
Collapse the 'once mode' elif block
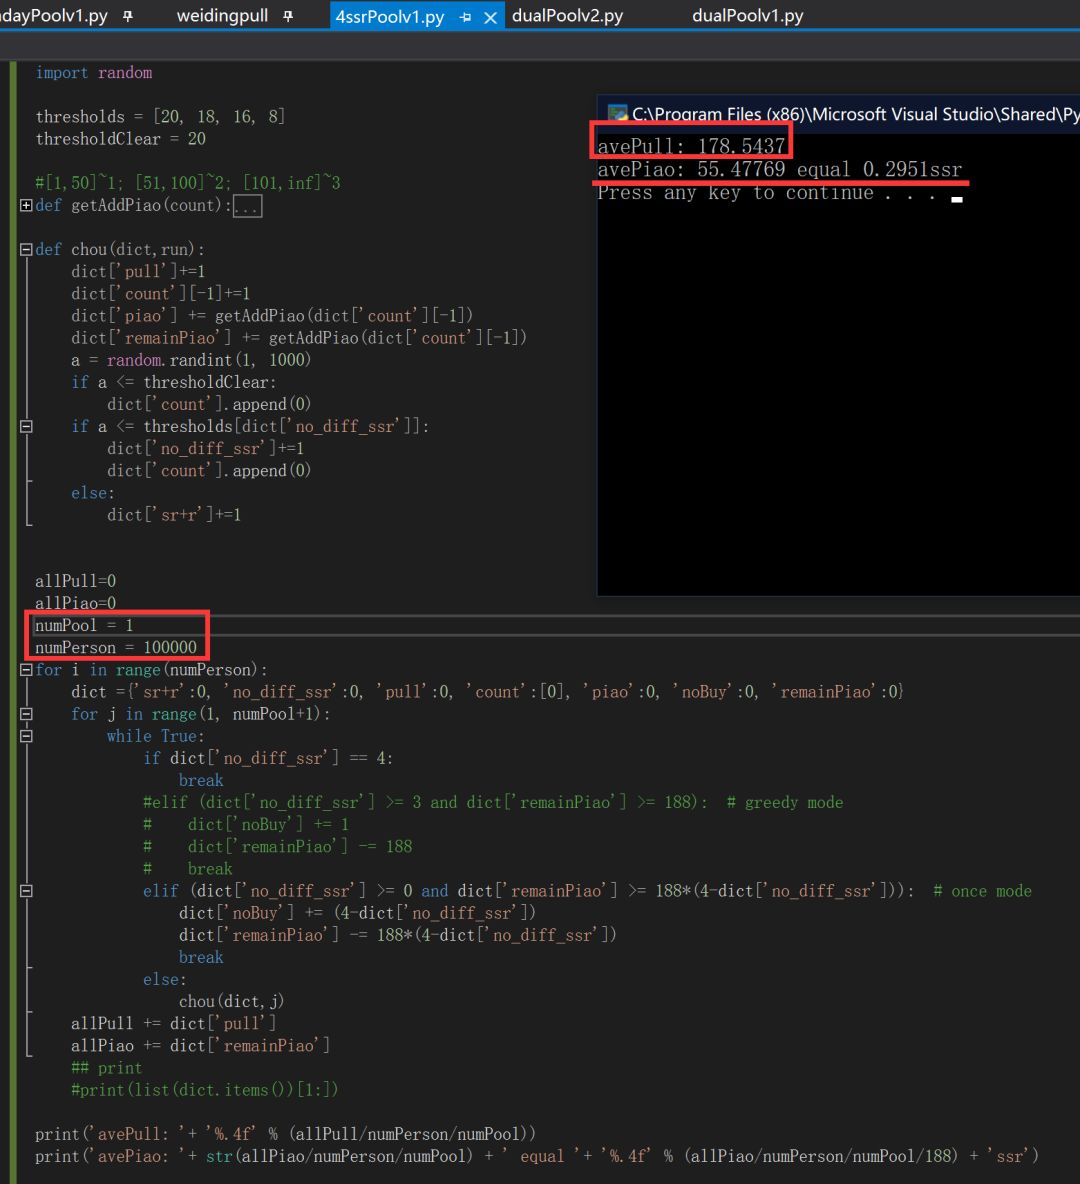pos(26,891)
